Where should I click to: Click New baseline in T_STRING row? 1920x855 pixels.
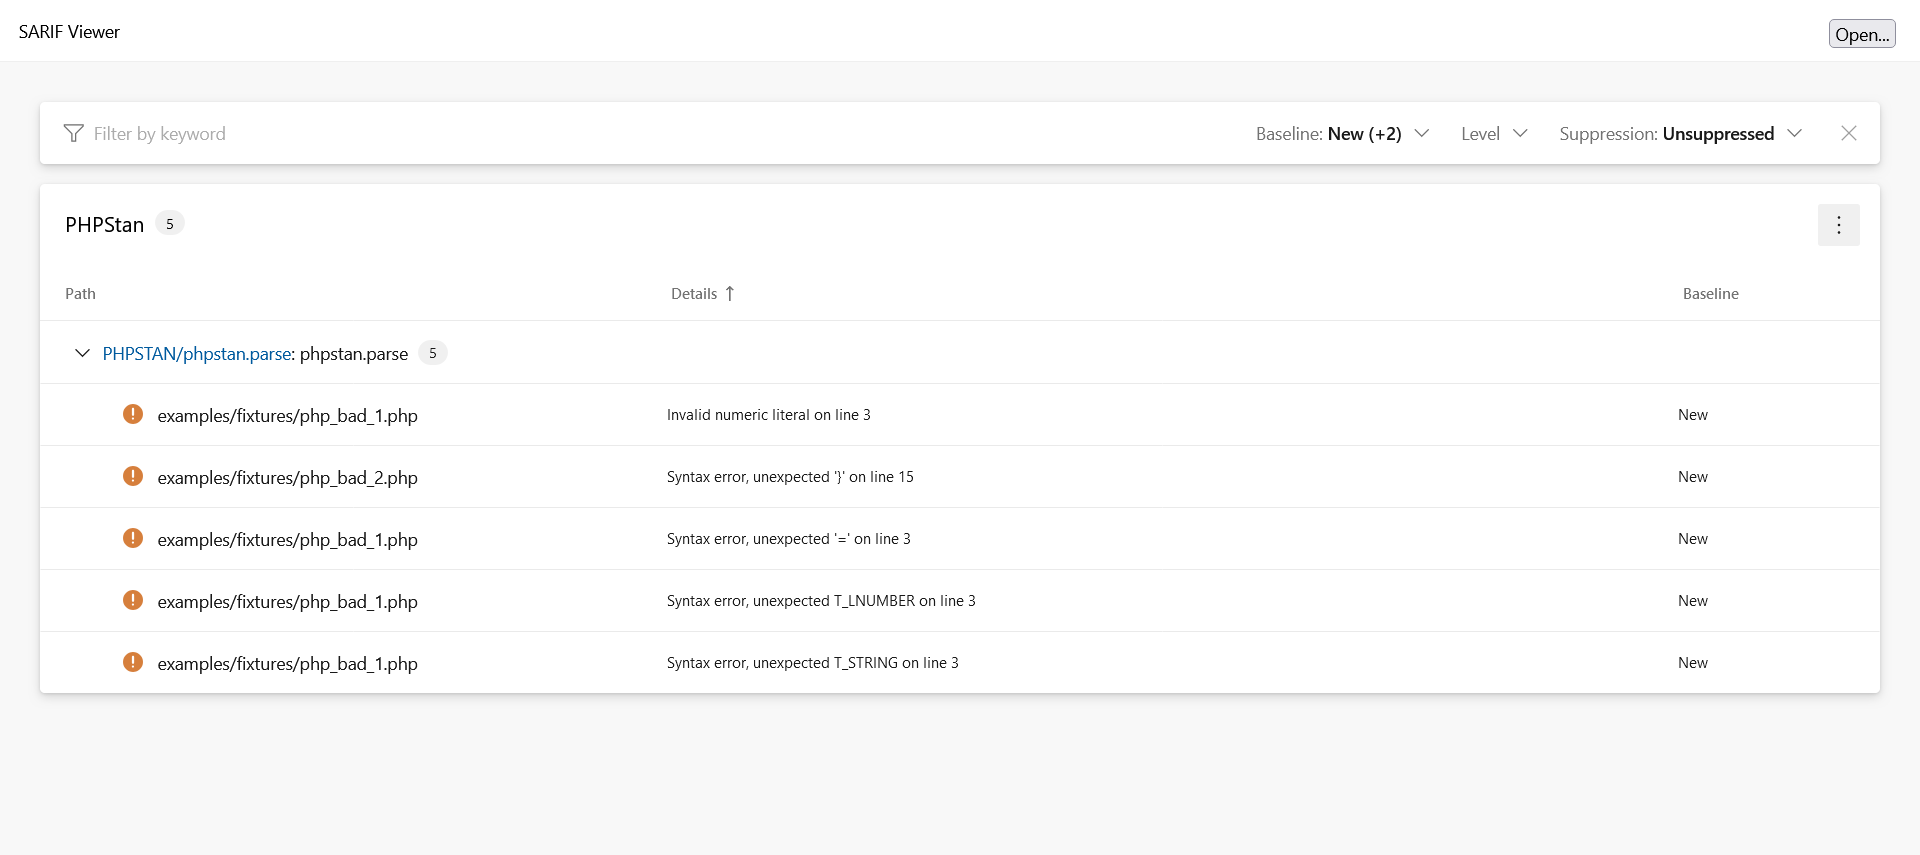[x=1692, y=663]
